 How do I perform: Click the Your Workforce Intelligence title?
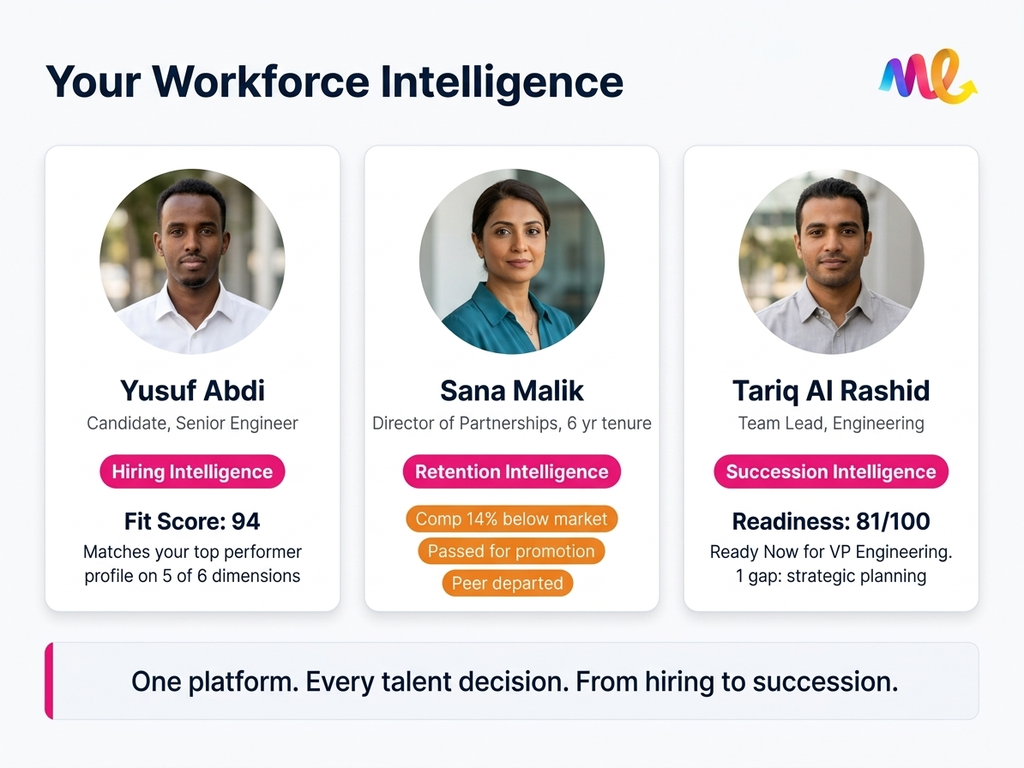[335, 82]
